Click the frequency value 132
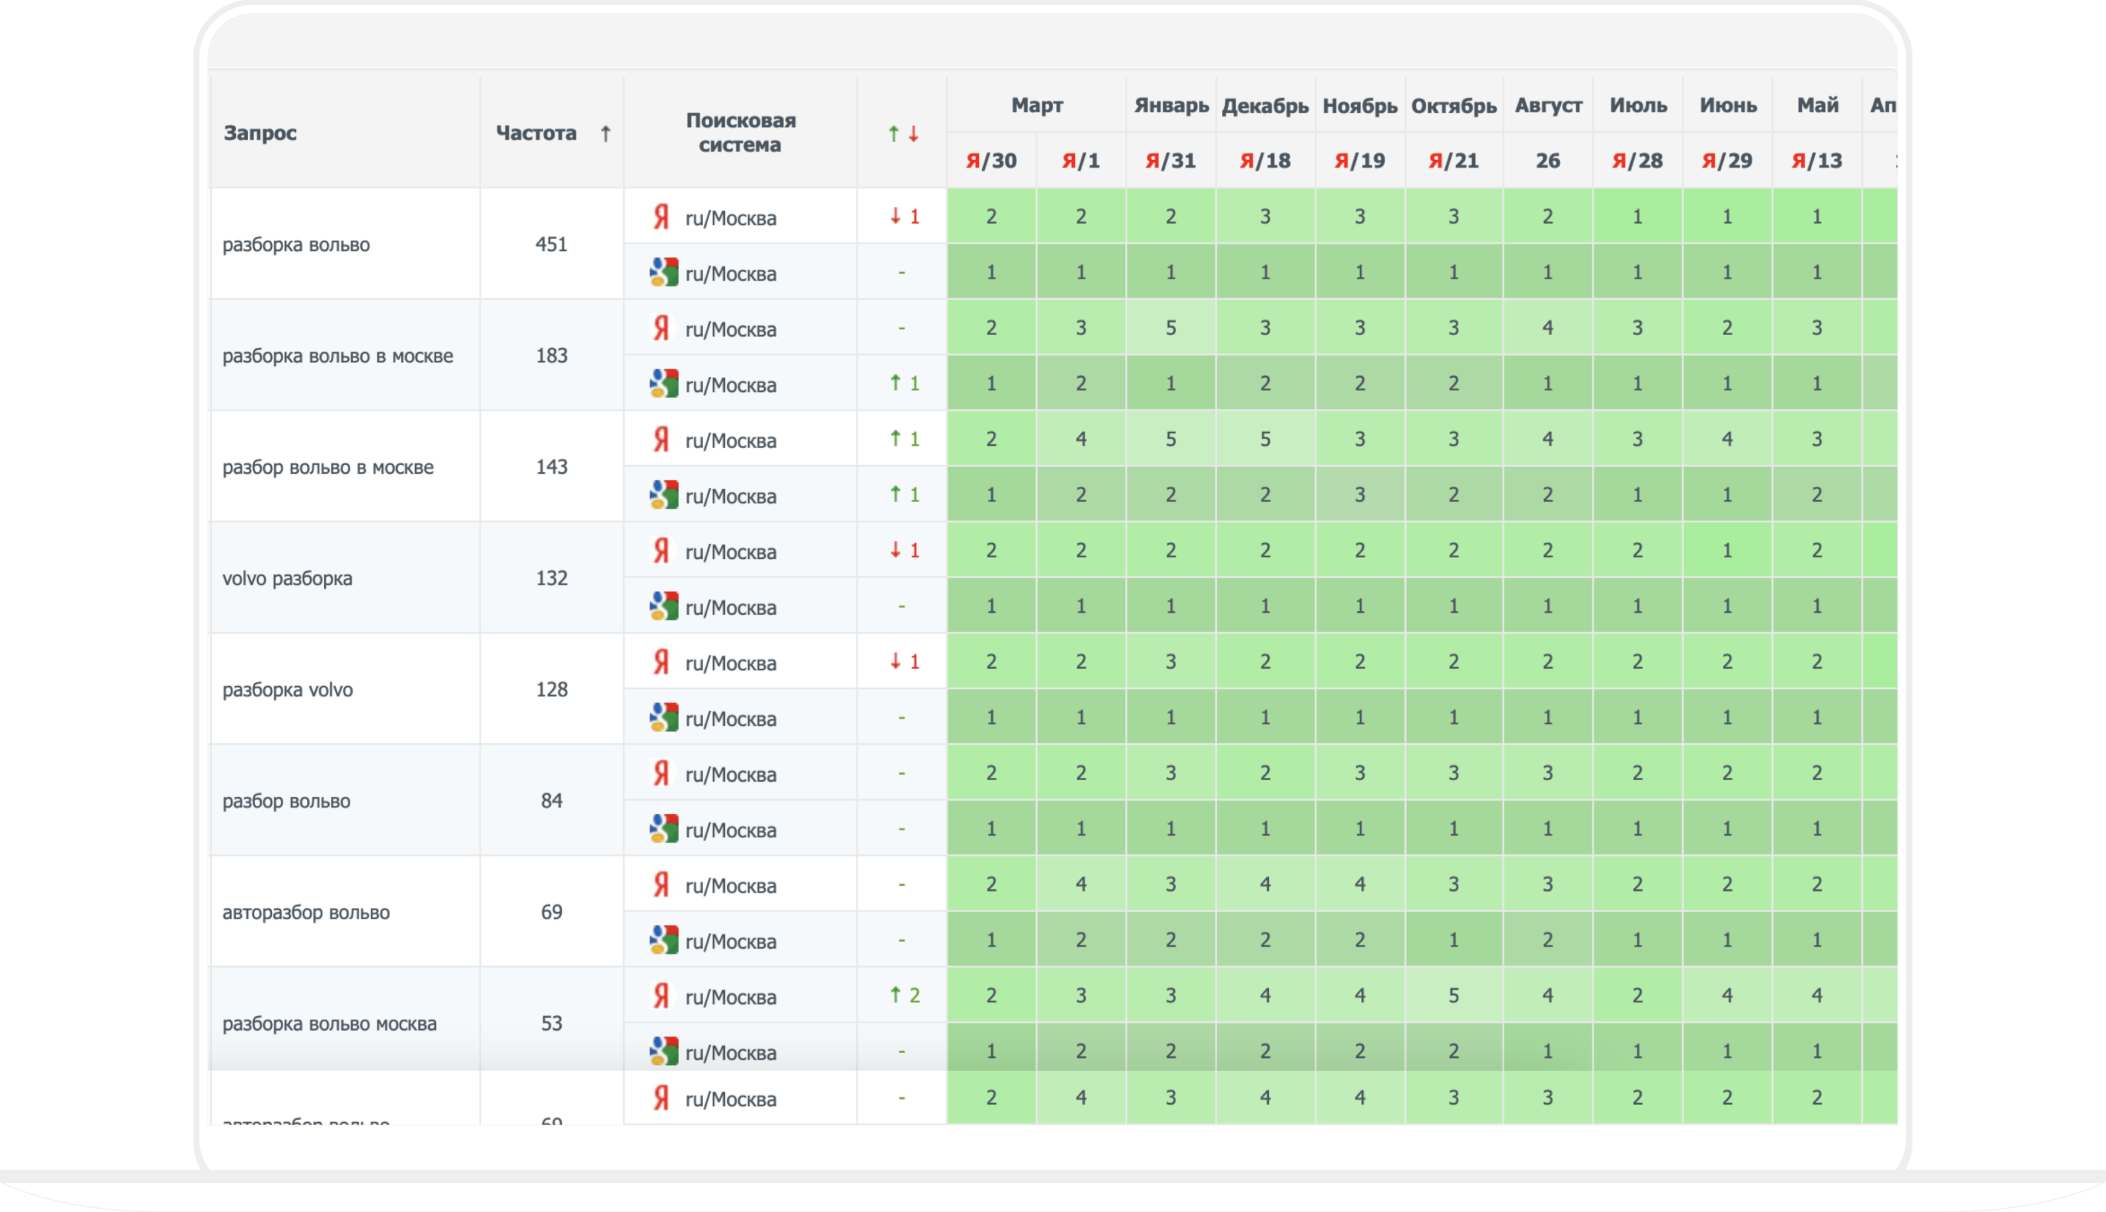This screenshot has height=1212, width=2106. (x=552, y=578)
